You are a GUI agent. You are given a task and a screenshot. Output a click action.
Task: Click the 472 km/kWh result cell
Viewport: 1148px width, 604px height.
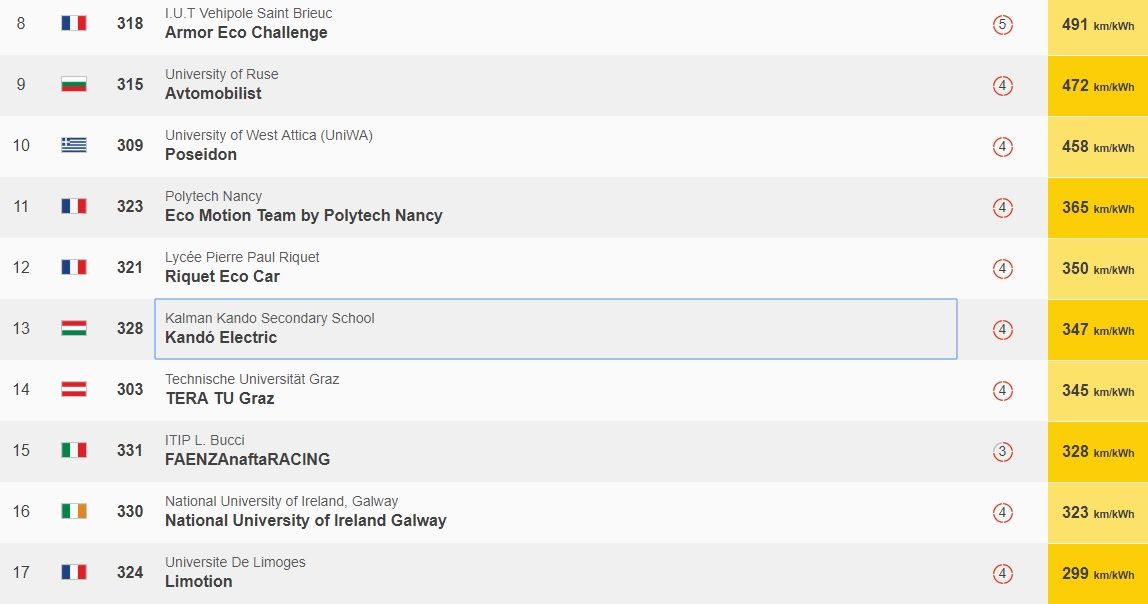1098,86
